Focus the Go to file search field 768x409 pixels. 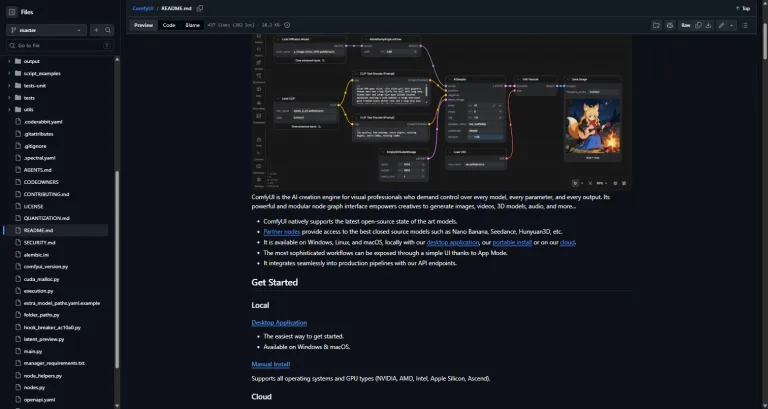[x=60, y=46]
